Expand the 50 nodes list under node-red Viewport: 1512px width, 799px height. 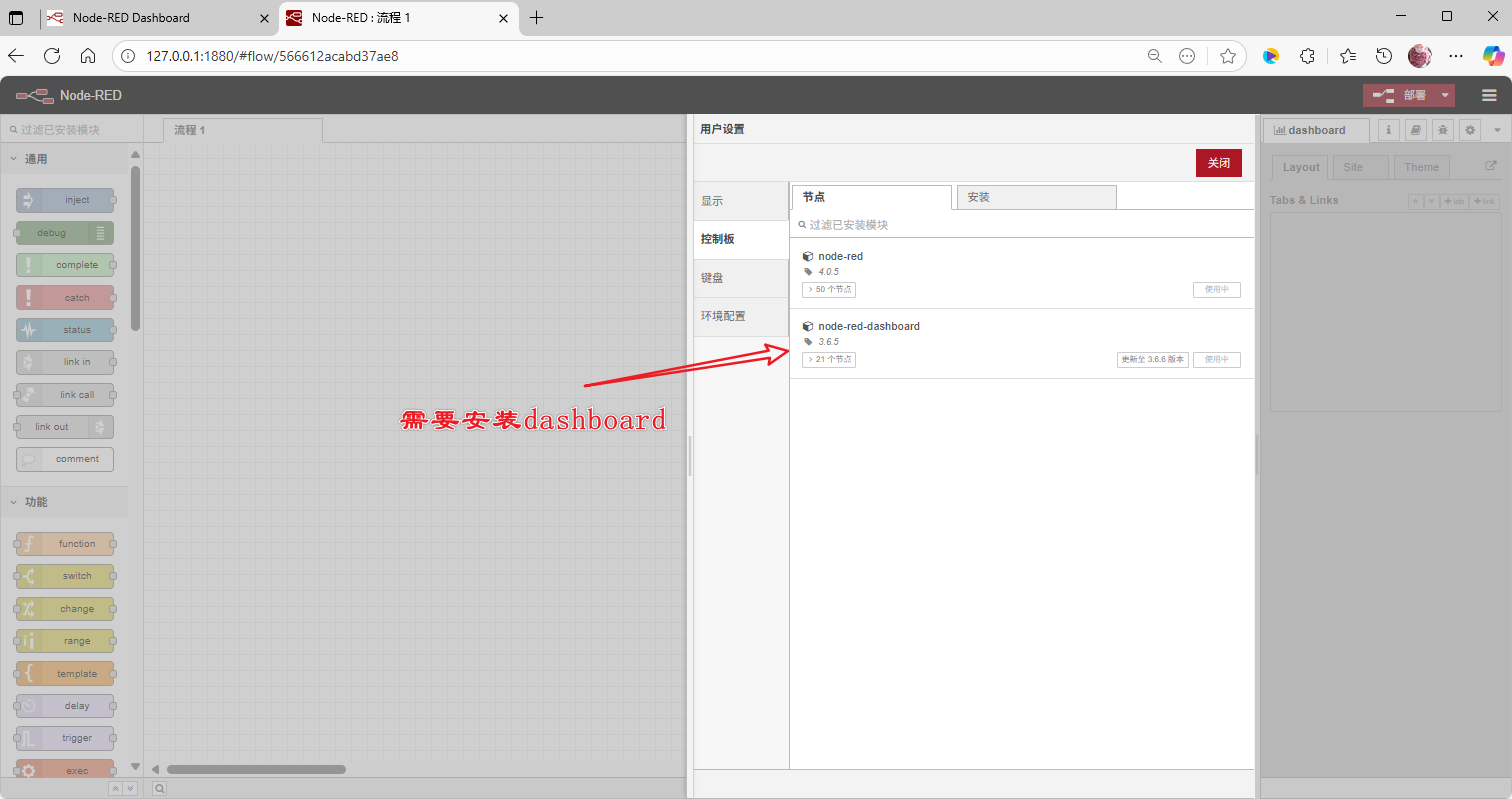coord(829,290)
